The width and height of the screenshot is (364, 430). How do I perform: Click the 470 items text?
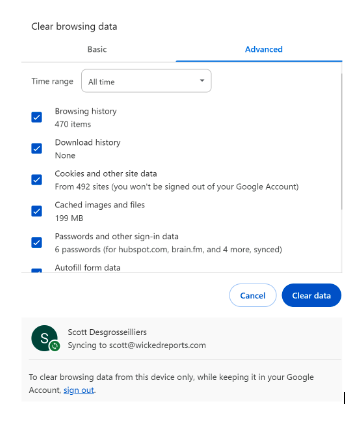(x=73, y=124)
